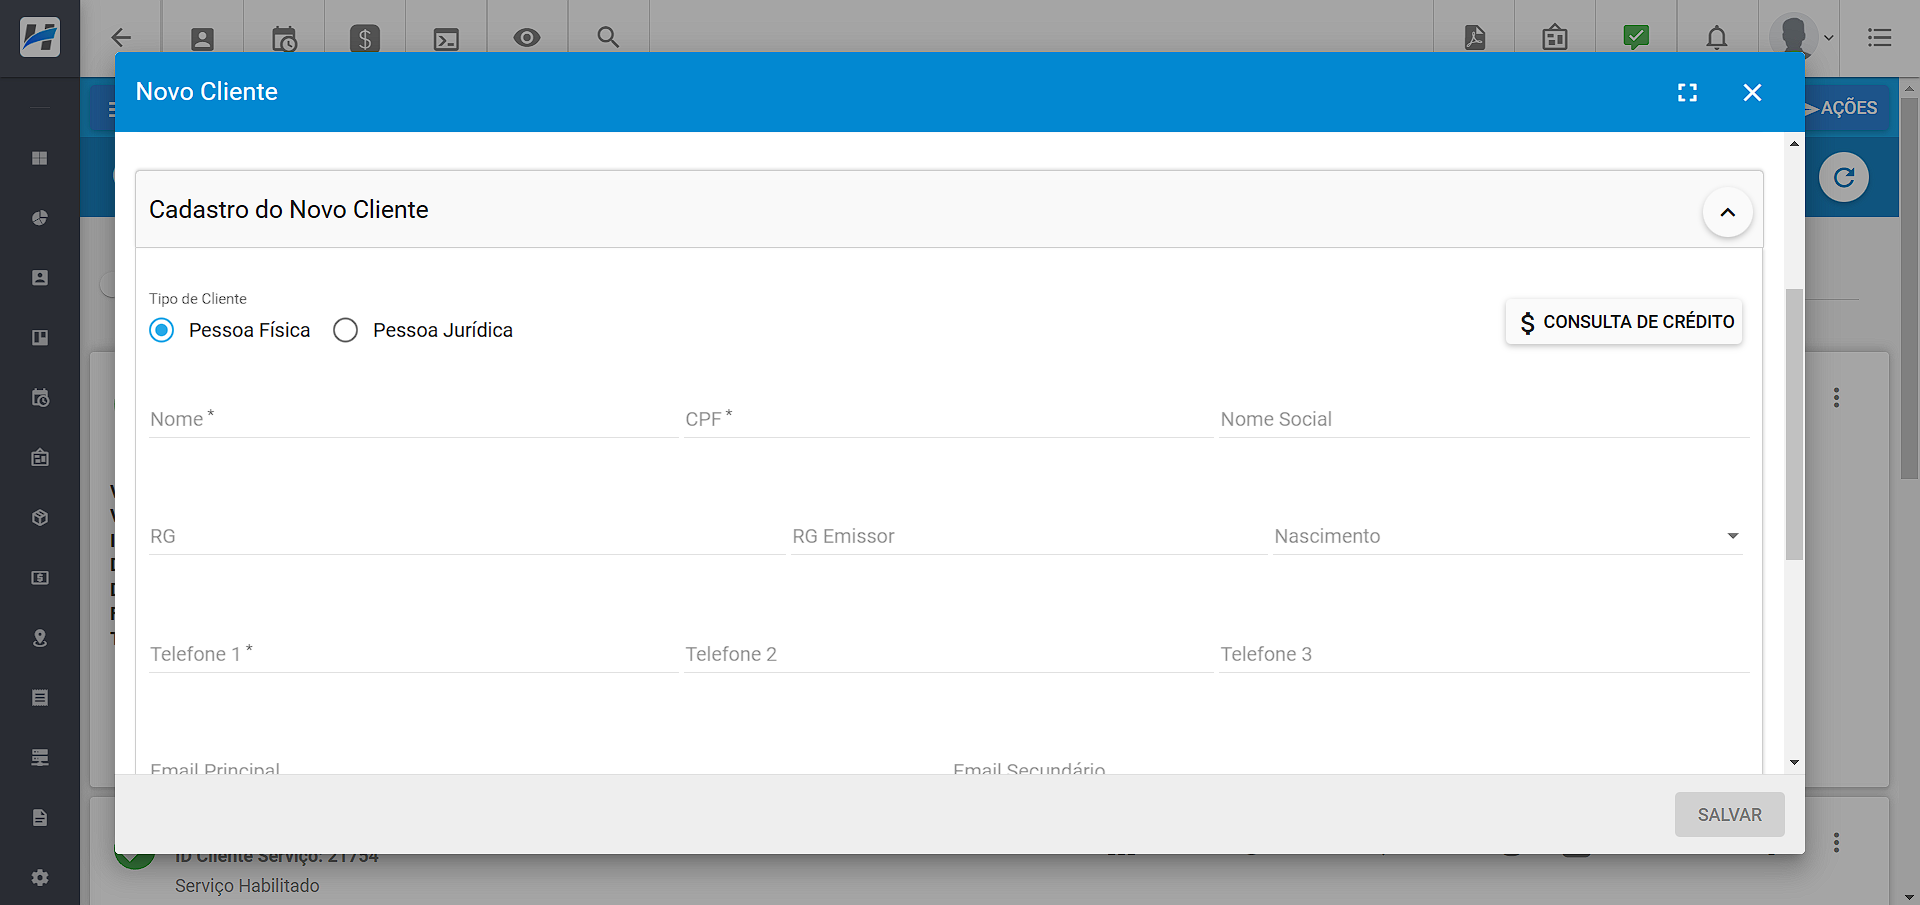Open the AÇÕES menu behind the dialog
Image resolution: width=1920 pixels, height=905 pixels.
(x=1848, y=107)
